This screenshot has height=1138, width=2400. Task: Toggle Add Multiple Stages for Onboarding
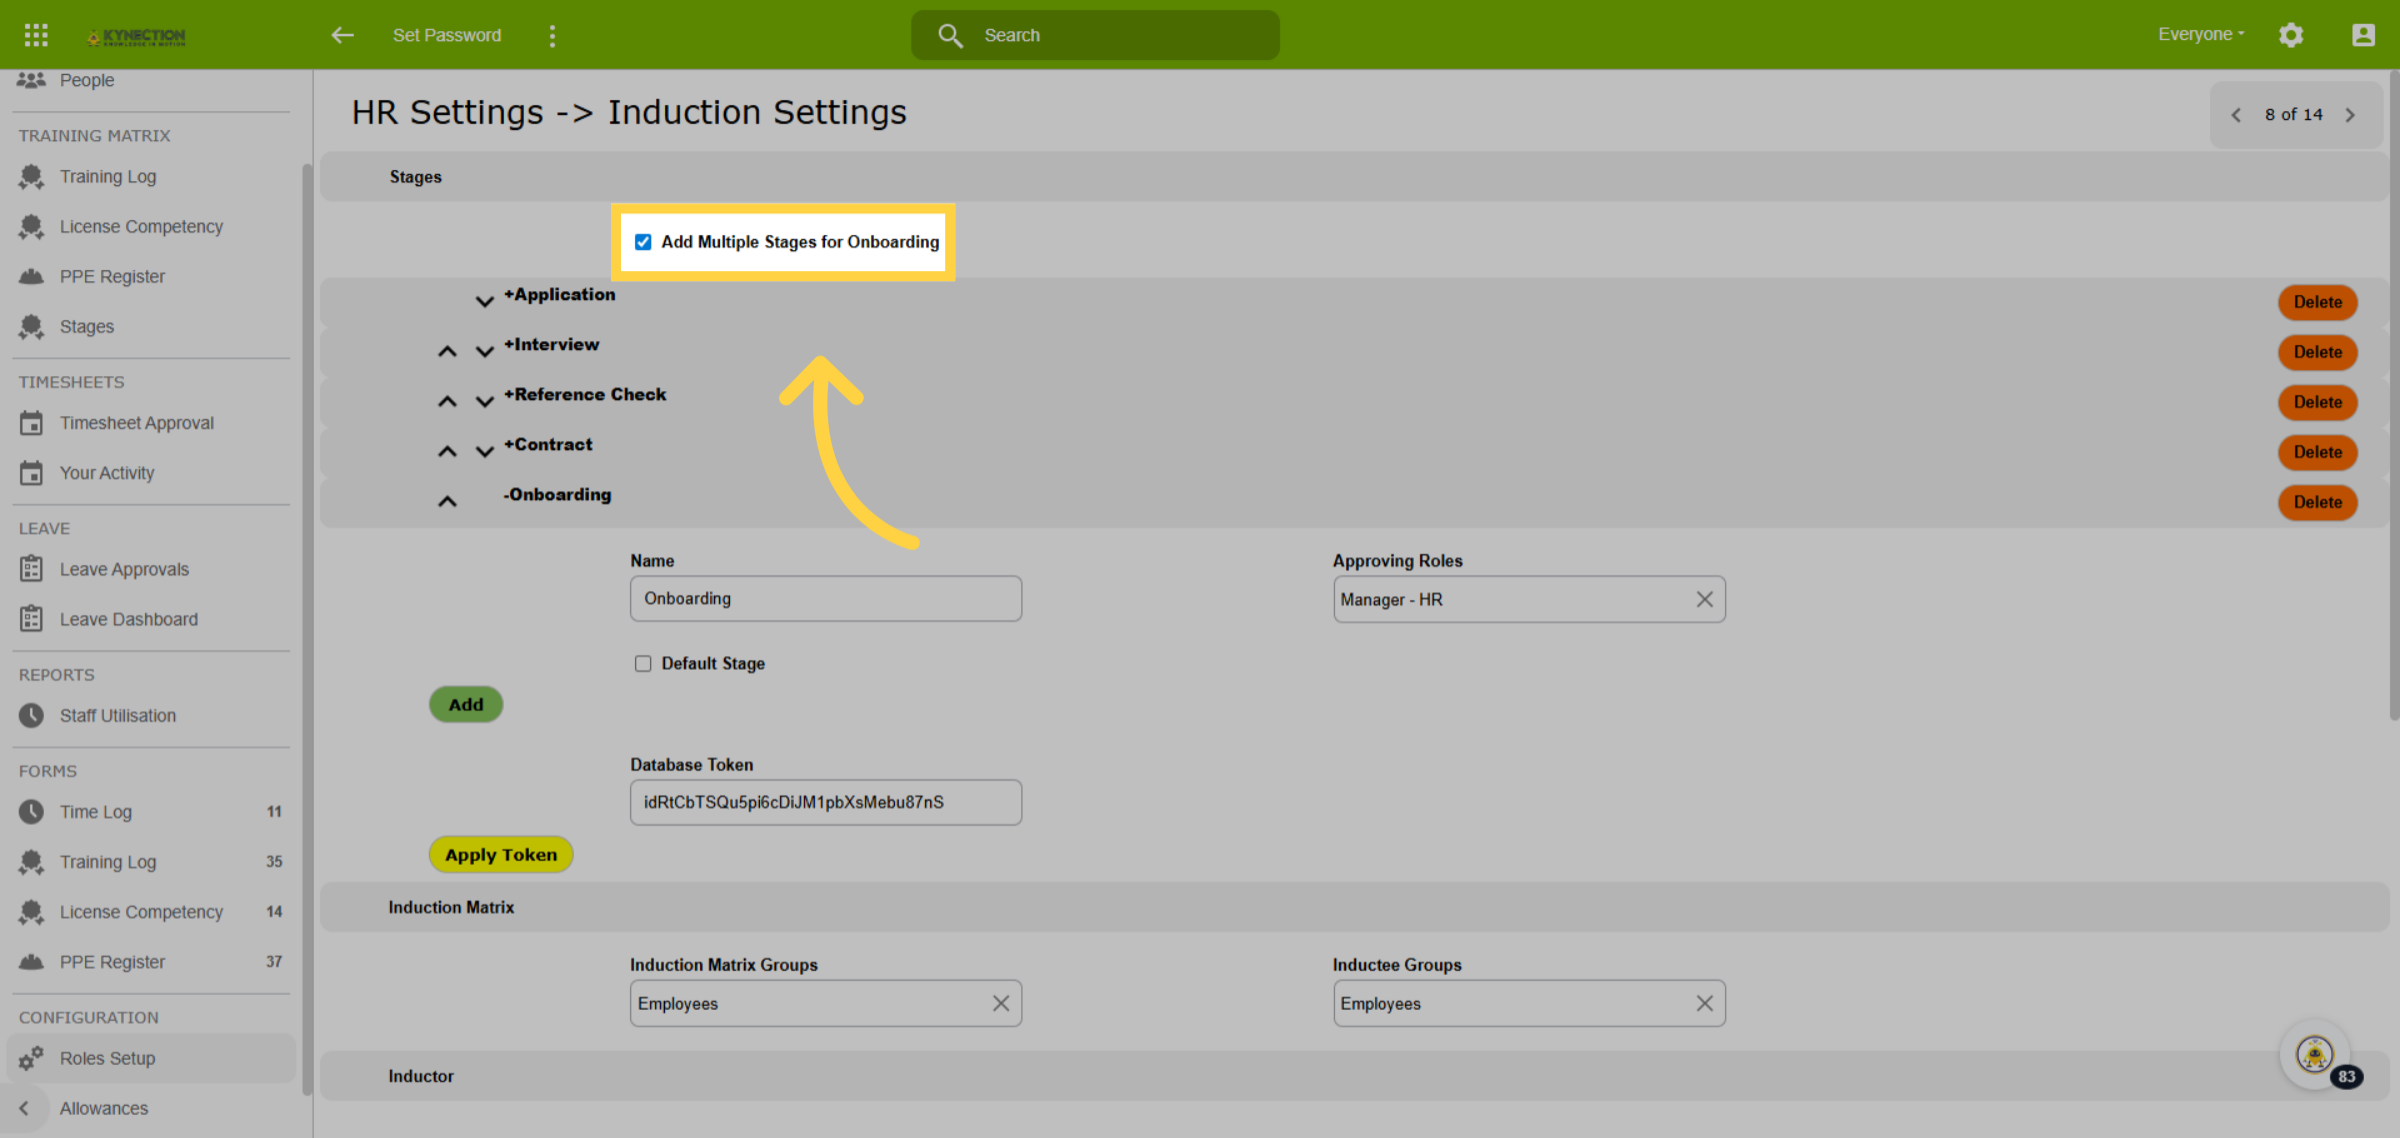[643, 242]
